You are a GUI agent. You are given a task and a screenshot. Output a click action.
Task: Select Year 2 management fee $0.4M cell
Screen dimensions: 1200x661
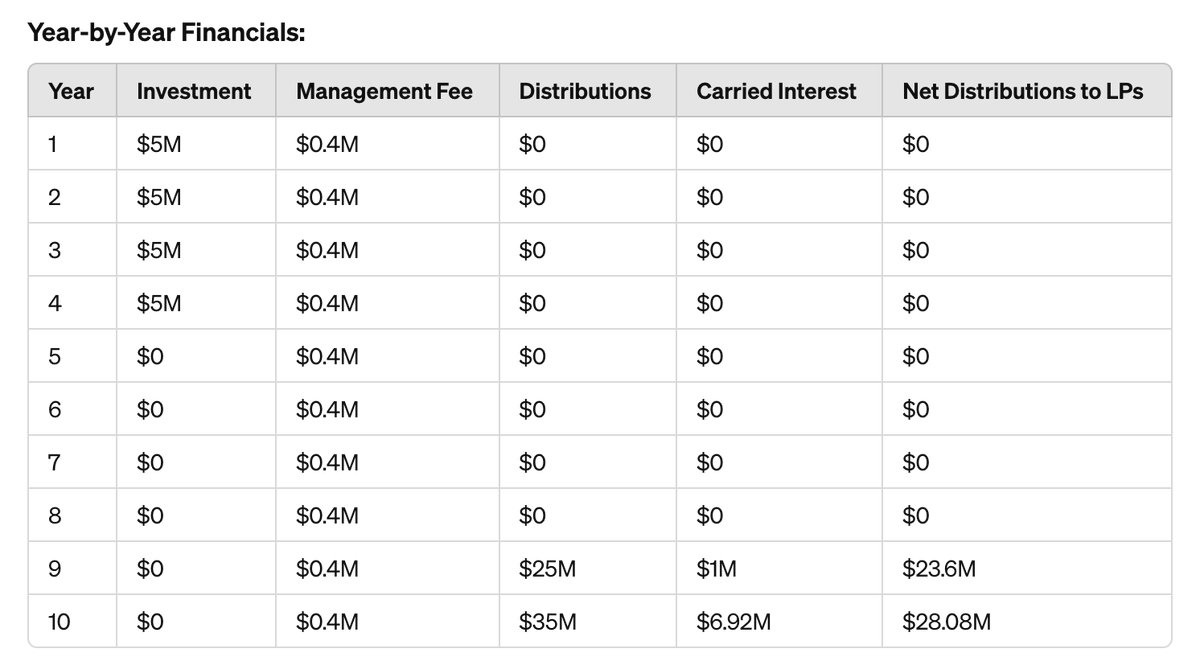(x=328, y=197)
